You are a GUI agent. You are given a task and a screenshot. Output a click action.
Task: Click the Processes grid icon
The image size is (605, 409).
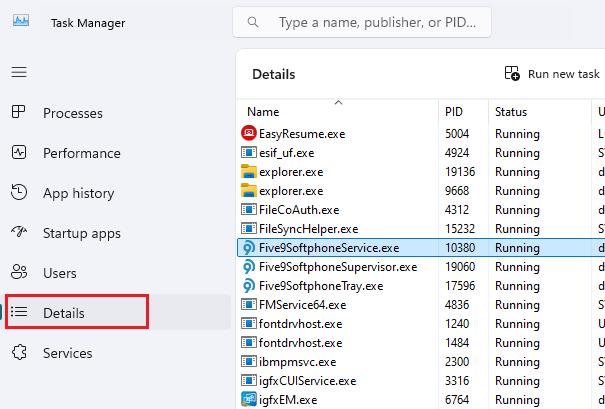click(19, 112)
